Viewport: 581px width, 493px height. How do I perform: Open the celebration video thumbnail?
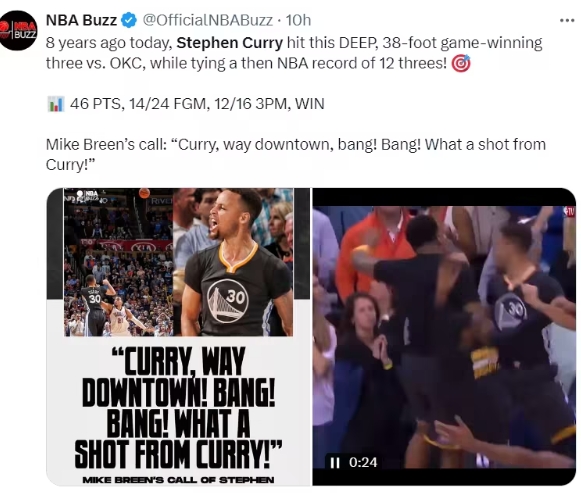click(x=444, y=337)
